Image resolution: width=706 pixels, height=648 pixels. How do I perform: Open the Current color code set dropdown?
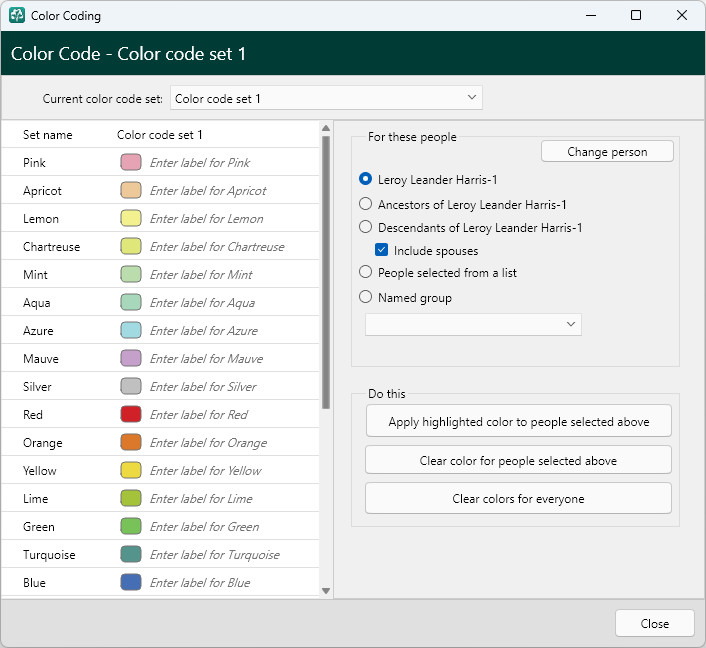click(x=326, y=98)
